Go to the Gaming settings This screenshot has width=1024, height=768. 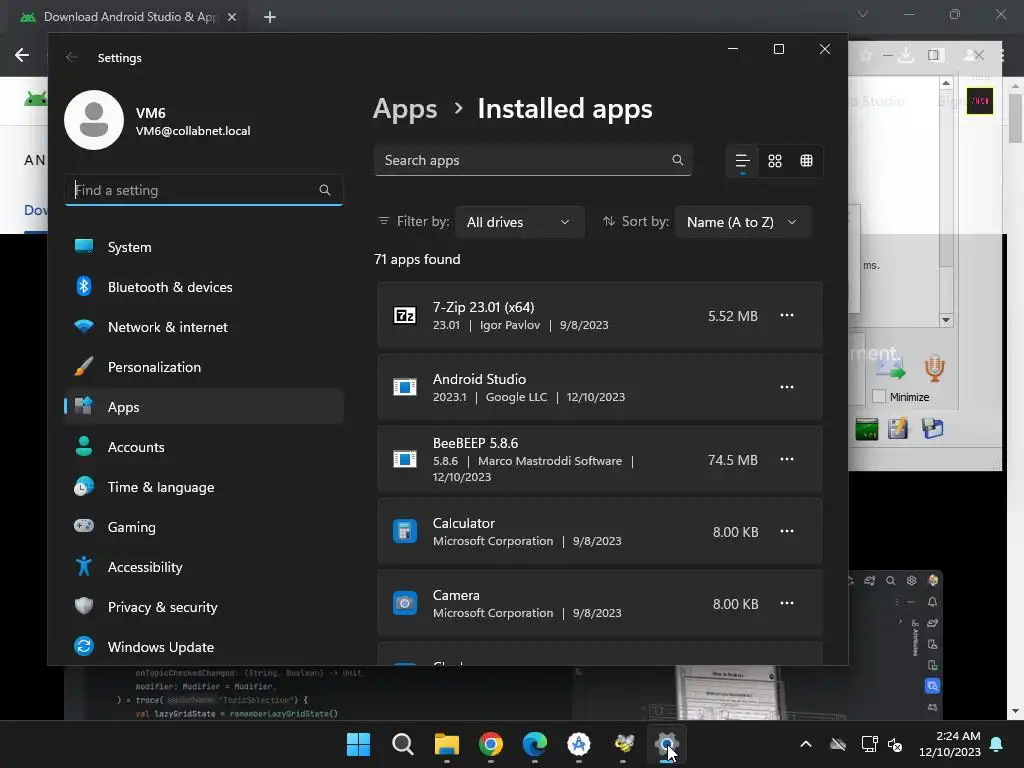[x=204, y=526]
